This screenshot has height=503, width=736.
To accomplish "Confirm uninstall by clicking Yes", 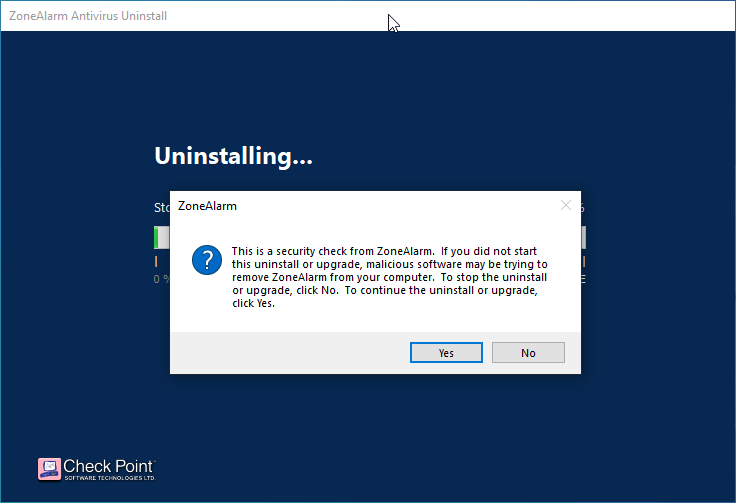I will 446,352.
